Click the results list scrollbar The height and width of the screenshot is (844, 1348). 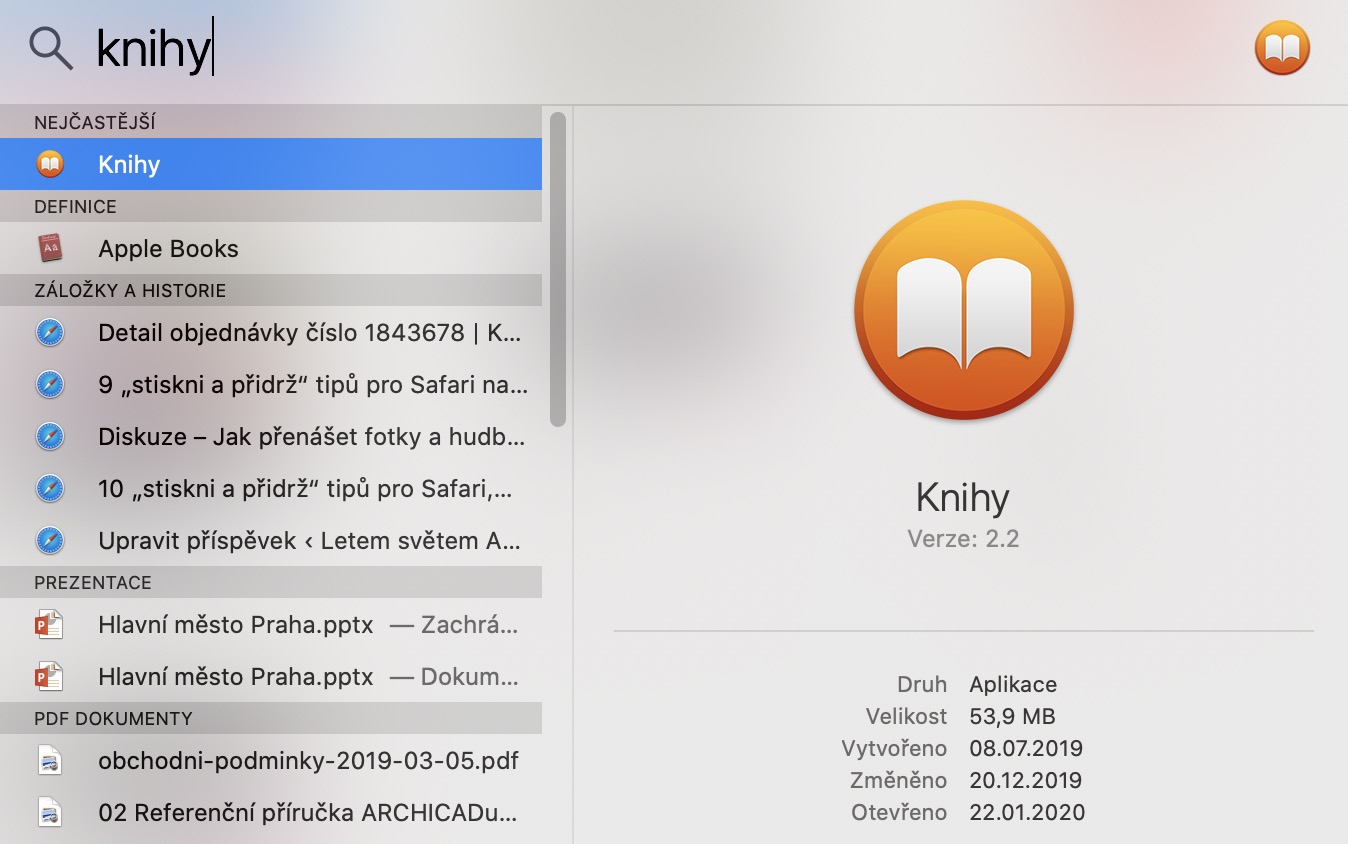tap(558, 270)
